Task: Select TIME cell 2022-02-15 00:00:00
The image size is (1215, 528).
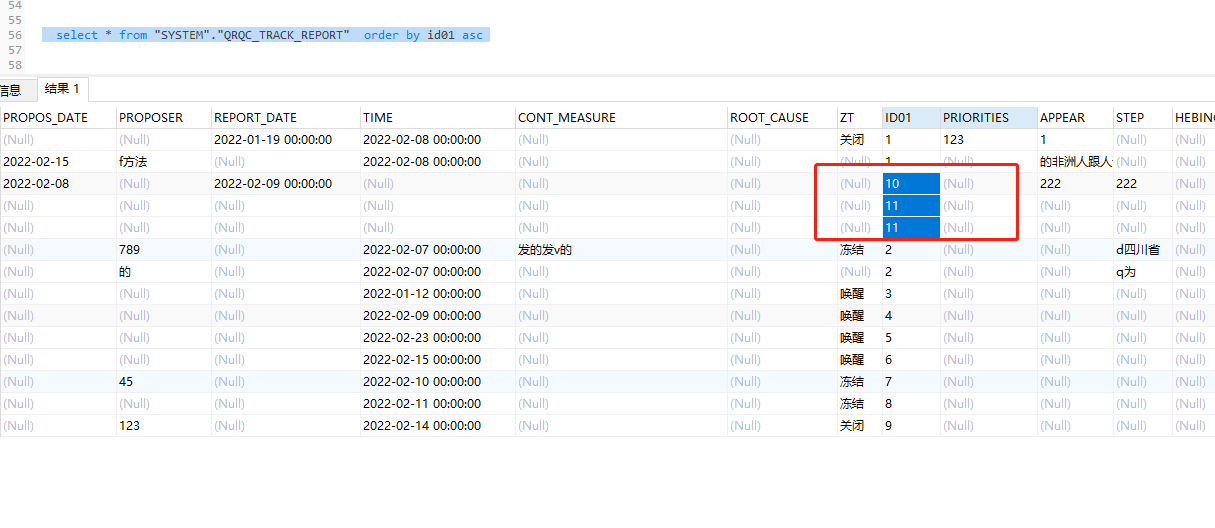Action: [437, 359]
